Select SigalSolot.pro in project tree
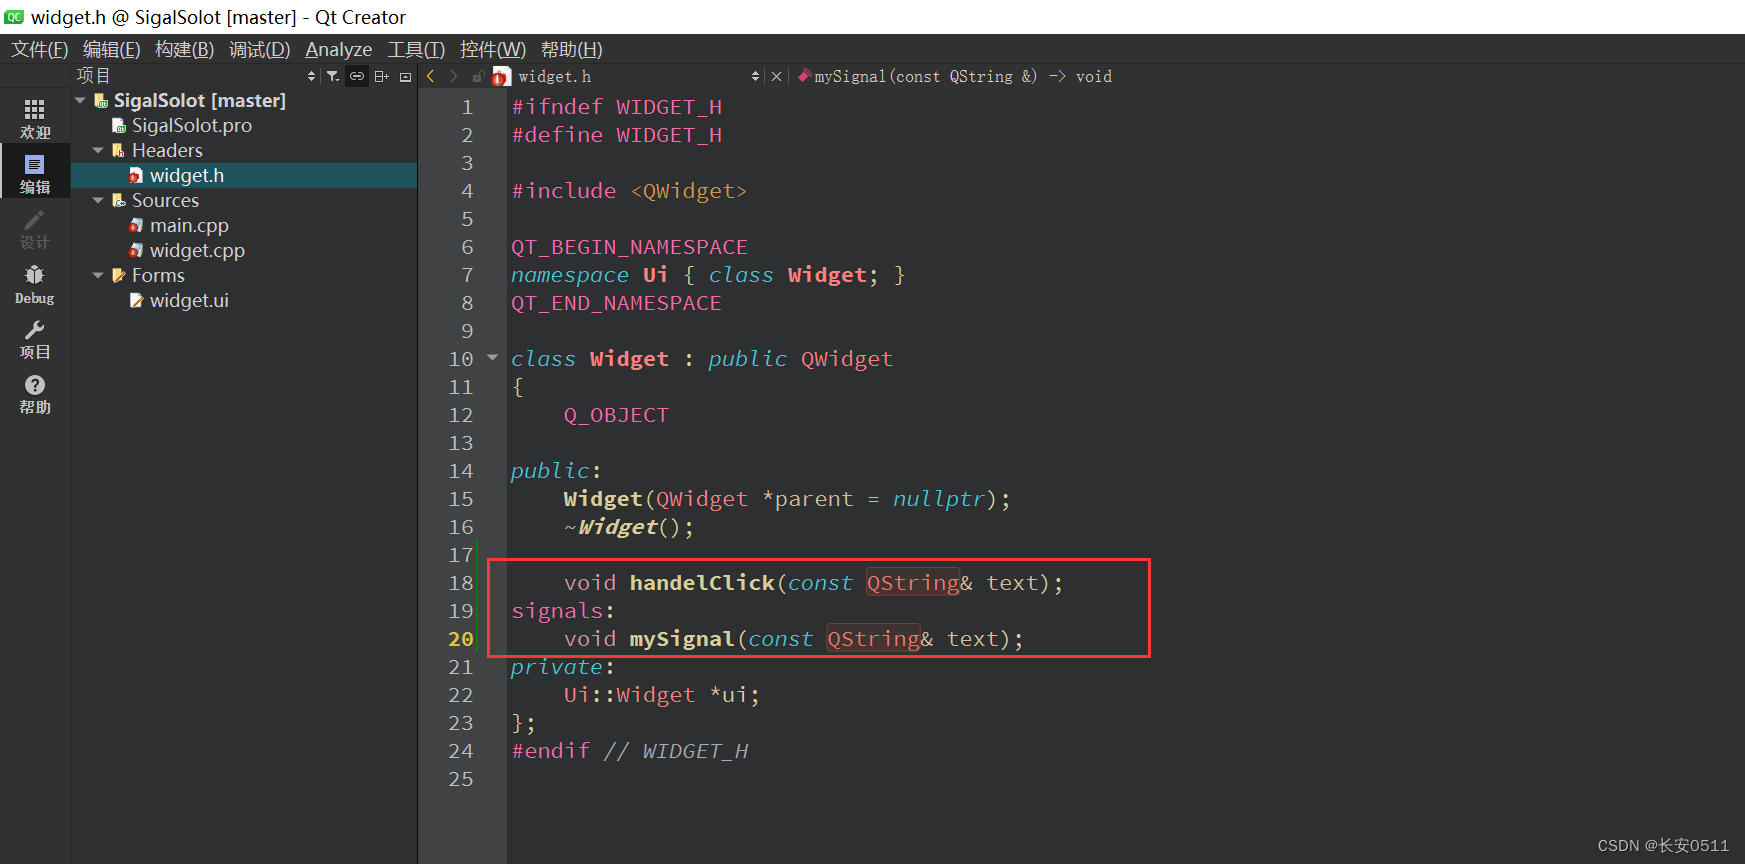Image resolution: width=1745 pixels, height=864 pixels. [x=192, y=125]
